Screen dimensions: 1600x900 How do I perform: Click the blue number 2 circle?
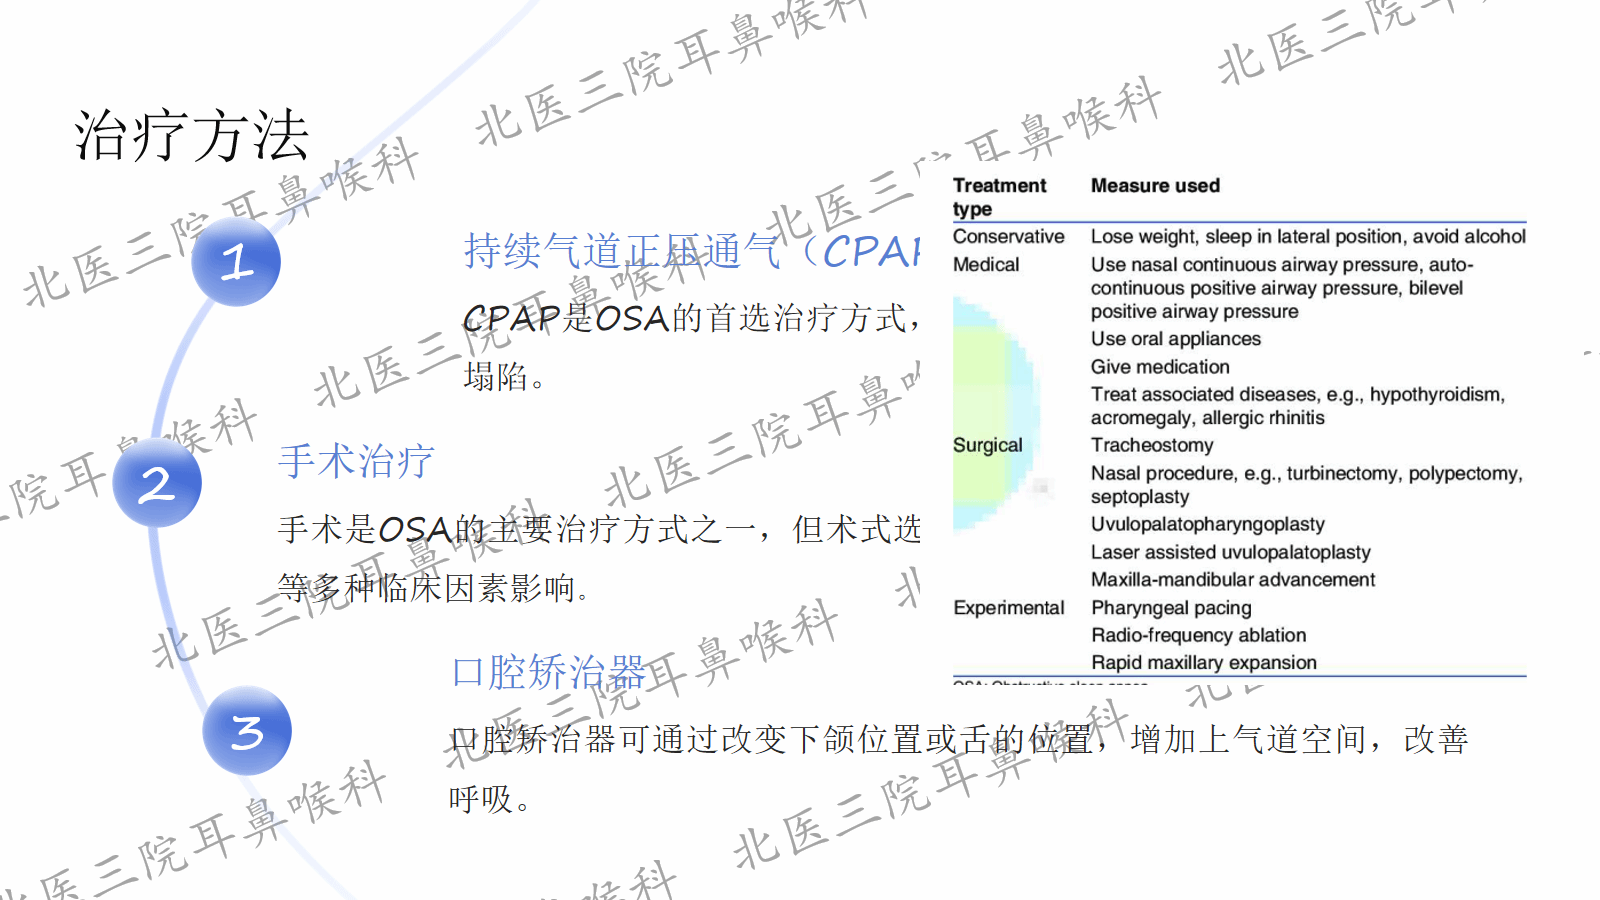(157, 484)
